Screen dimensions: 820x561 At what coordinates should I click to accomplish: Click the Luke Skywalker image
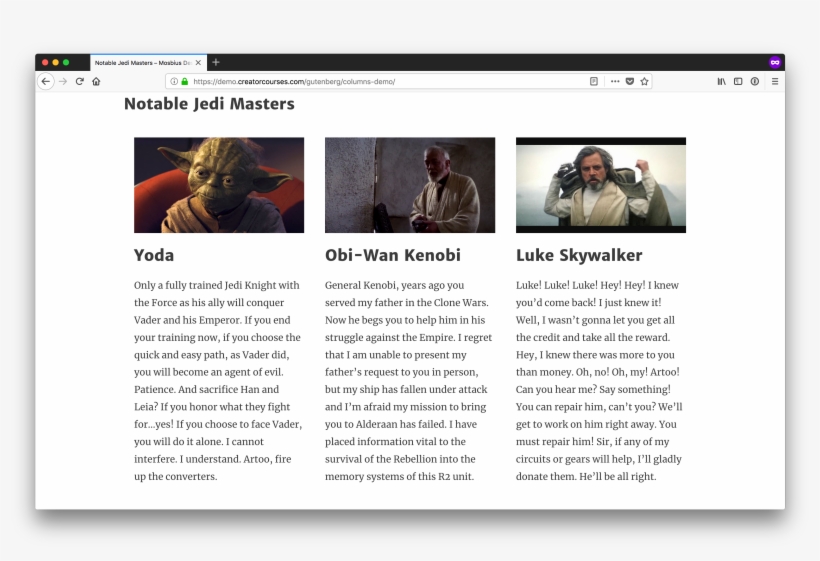pyautogui.click(x=601, y=185)
